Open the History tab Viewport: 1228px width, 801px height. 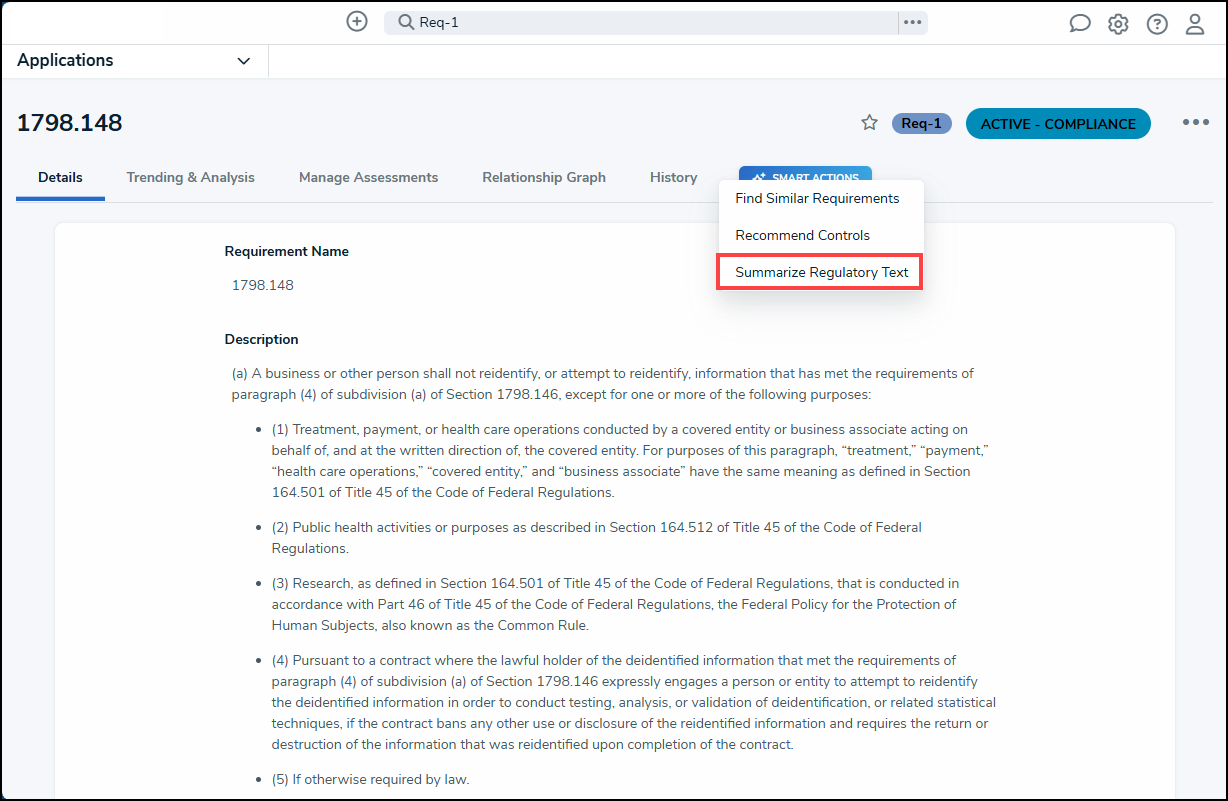(x=673, y=177)
